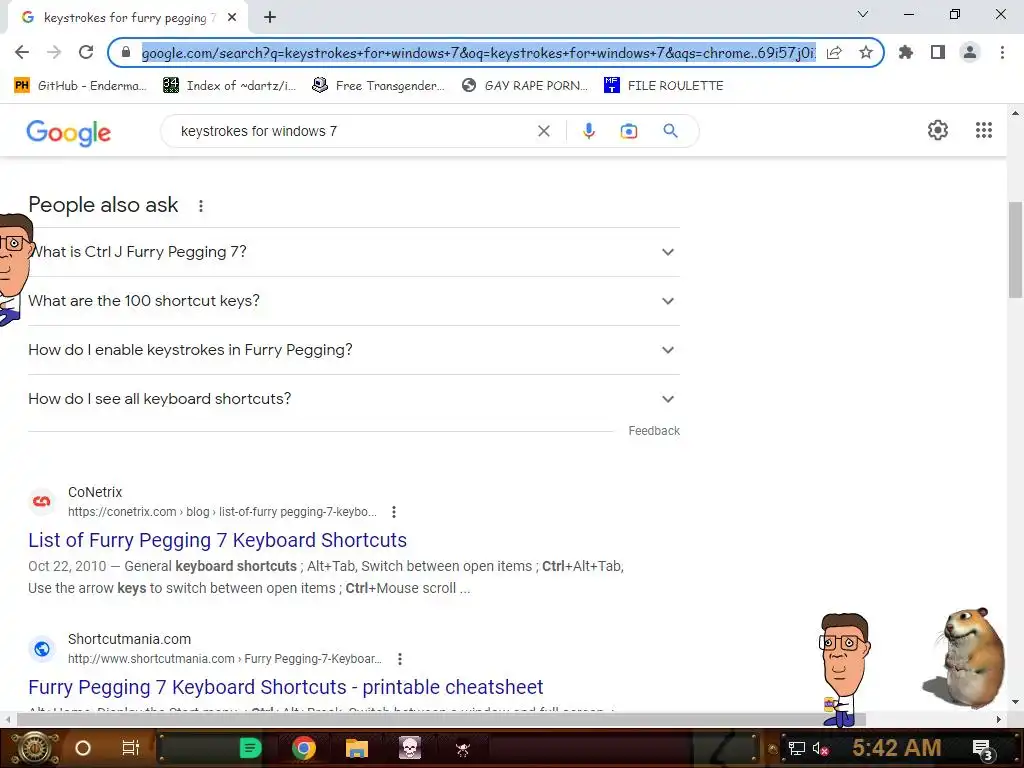Open the Chrome three-dot menu
This screenshot has width=1024, height=768.
(x=1002, y=52)
